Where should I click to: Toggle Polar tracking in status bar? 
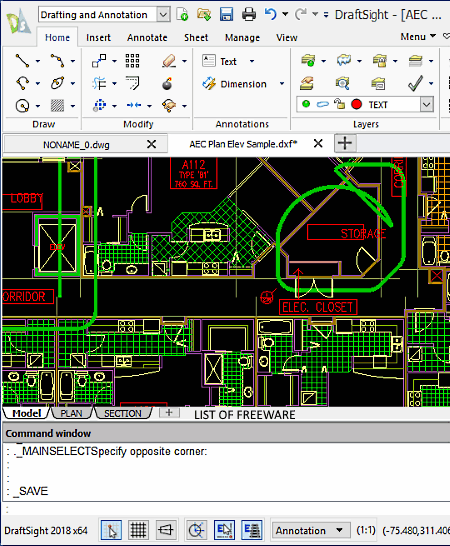coord(196,530)
